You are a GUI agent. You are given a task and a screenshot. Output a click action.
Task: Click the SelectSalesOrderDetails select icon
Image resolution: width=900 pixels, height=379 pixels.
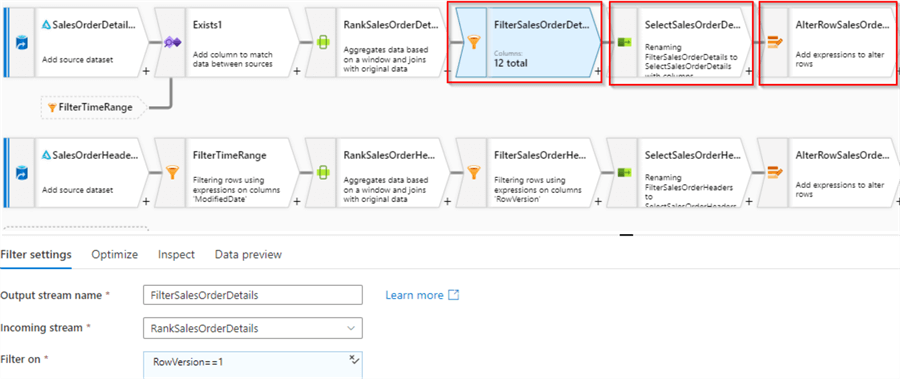tap(624, 42)
